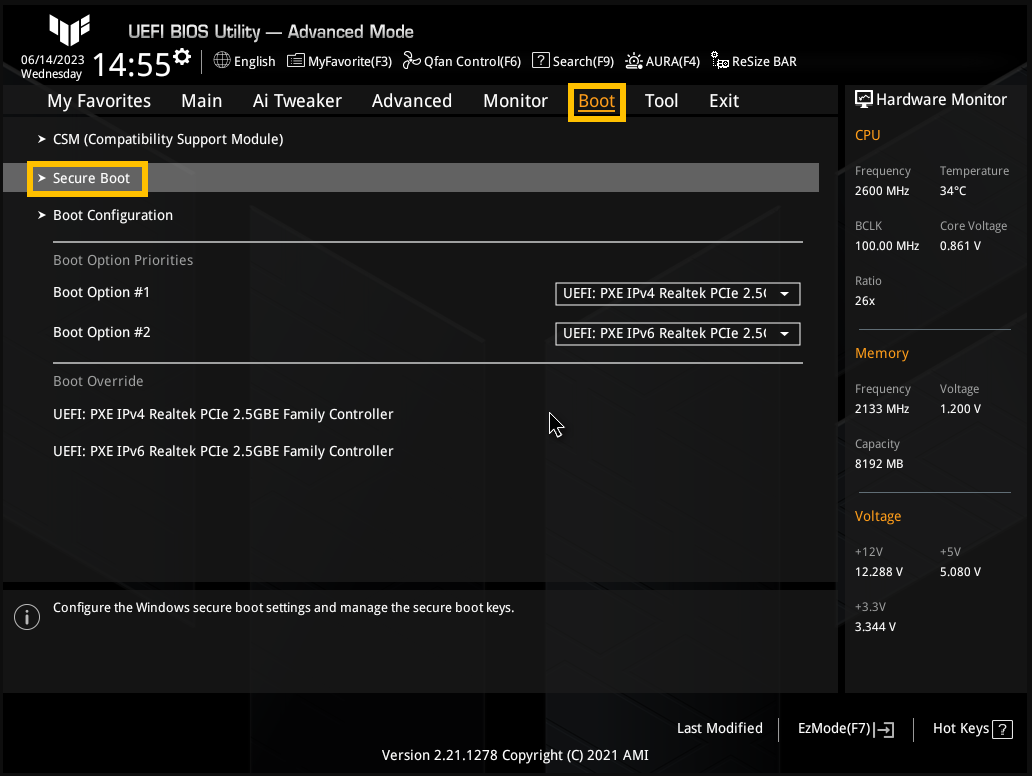Open AURA(F4) lighting icon
Image resolution: width=1032 pixels, height=776 pixels.
pos(633,61)
